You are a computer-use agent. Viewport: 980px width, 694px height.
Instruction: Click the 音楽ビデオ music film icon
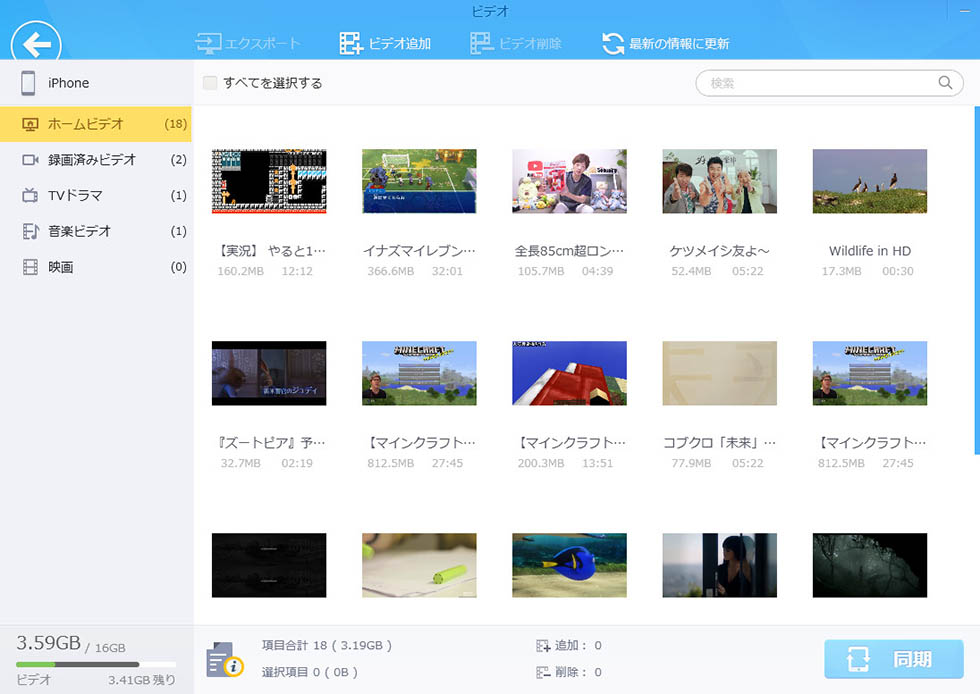coord(30,231)
